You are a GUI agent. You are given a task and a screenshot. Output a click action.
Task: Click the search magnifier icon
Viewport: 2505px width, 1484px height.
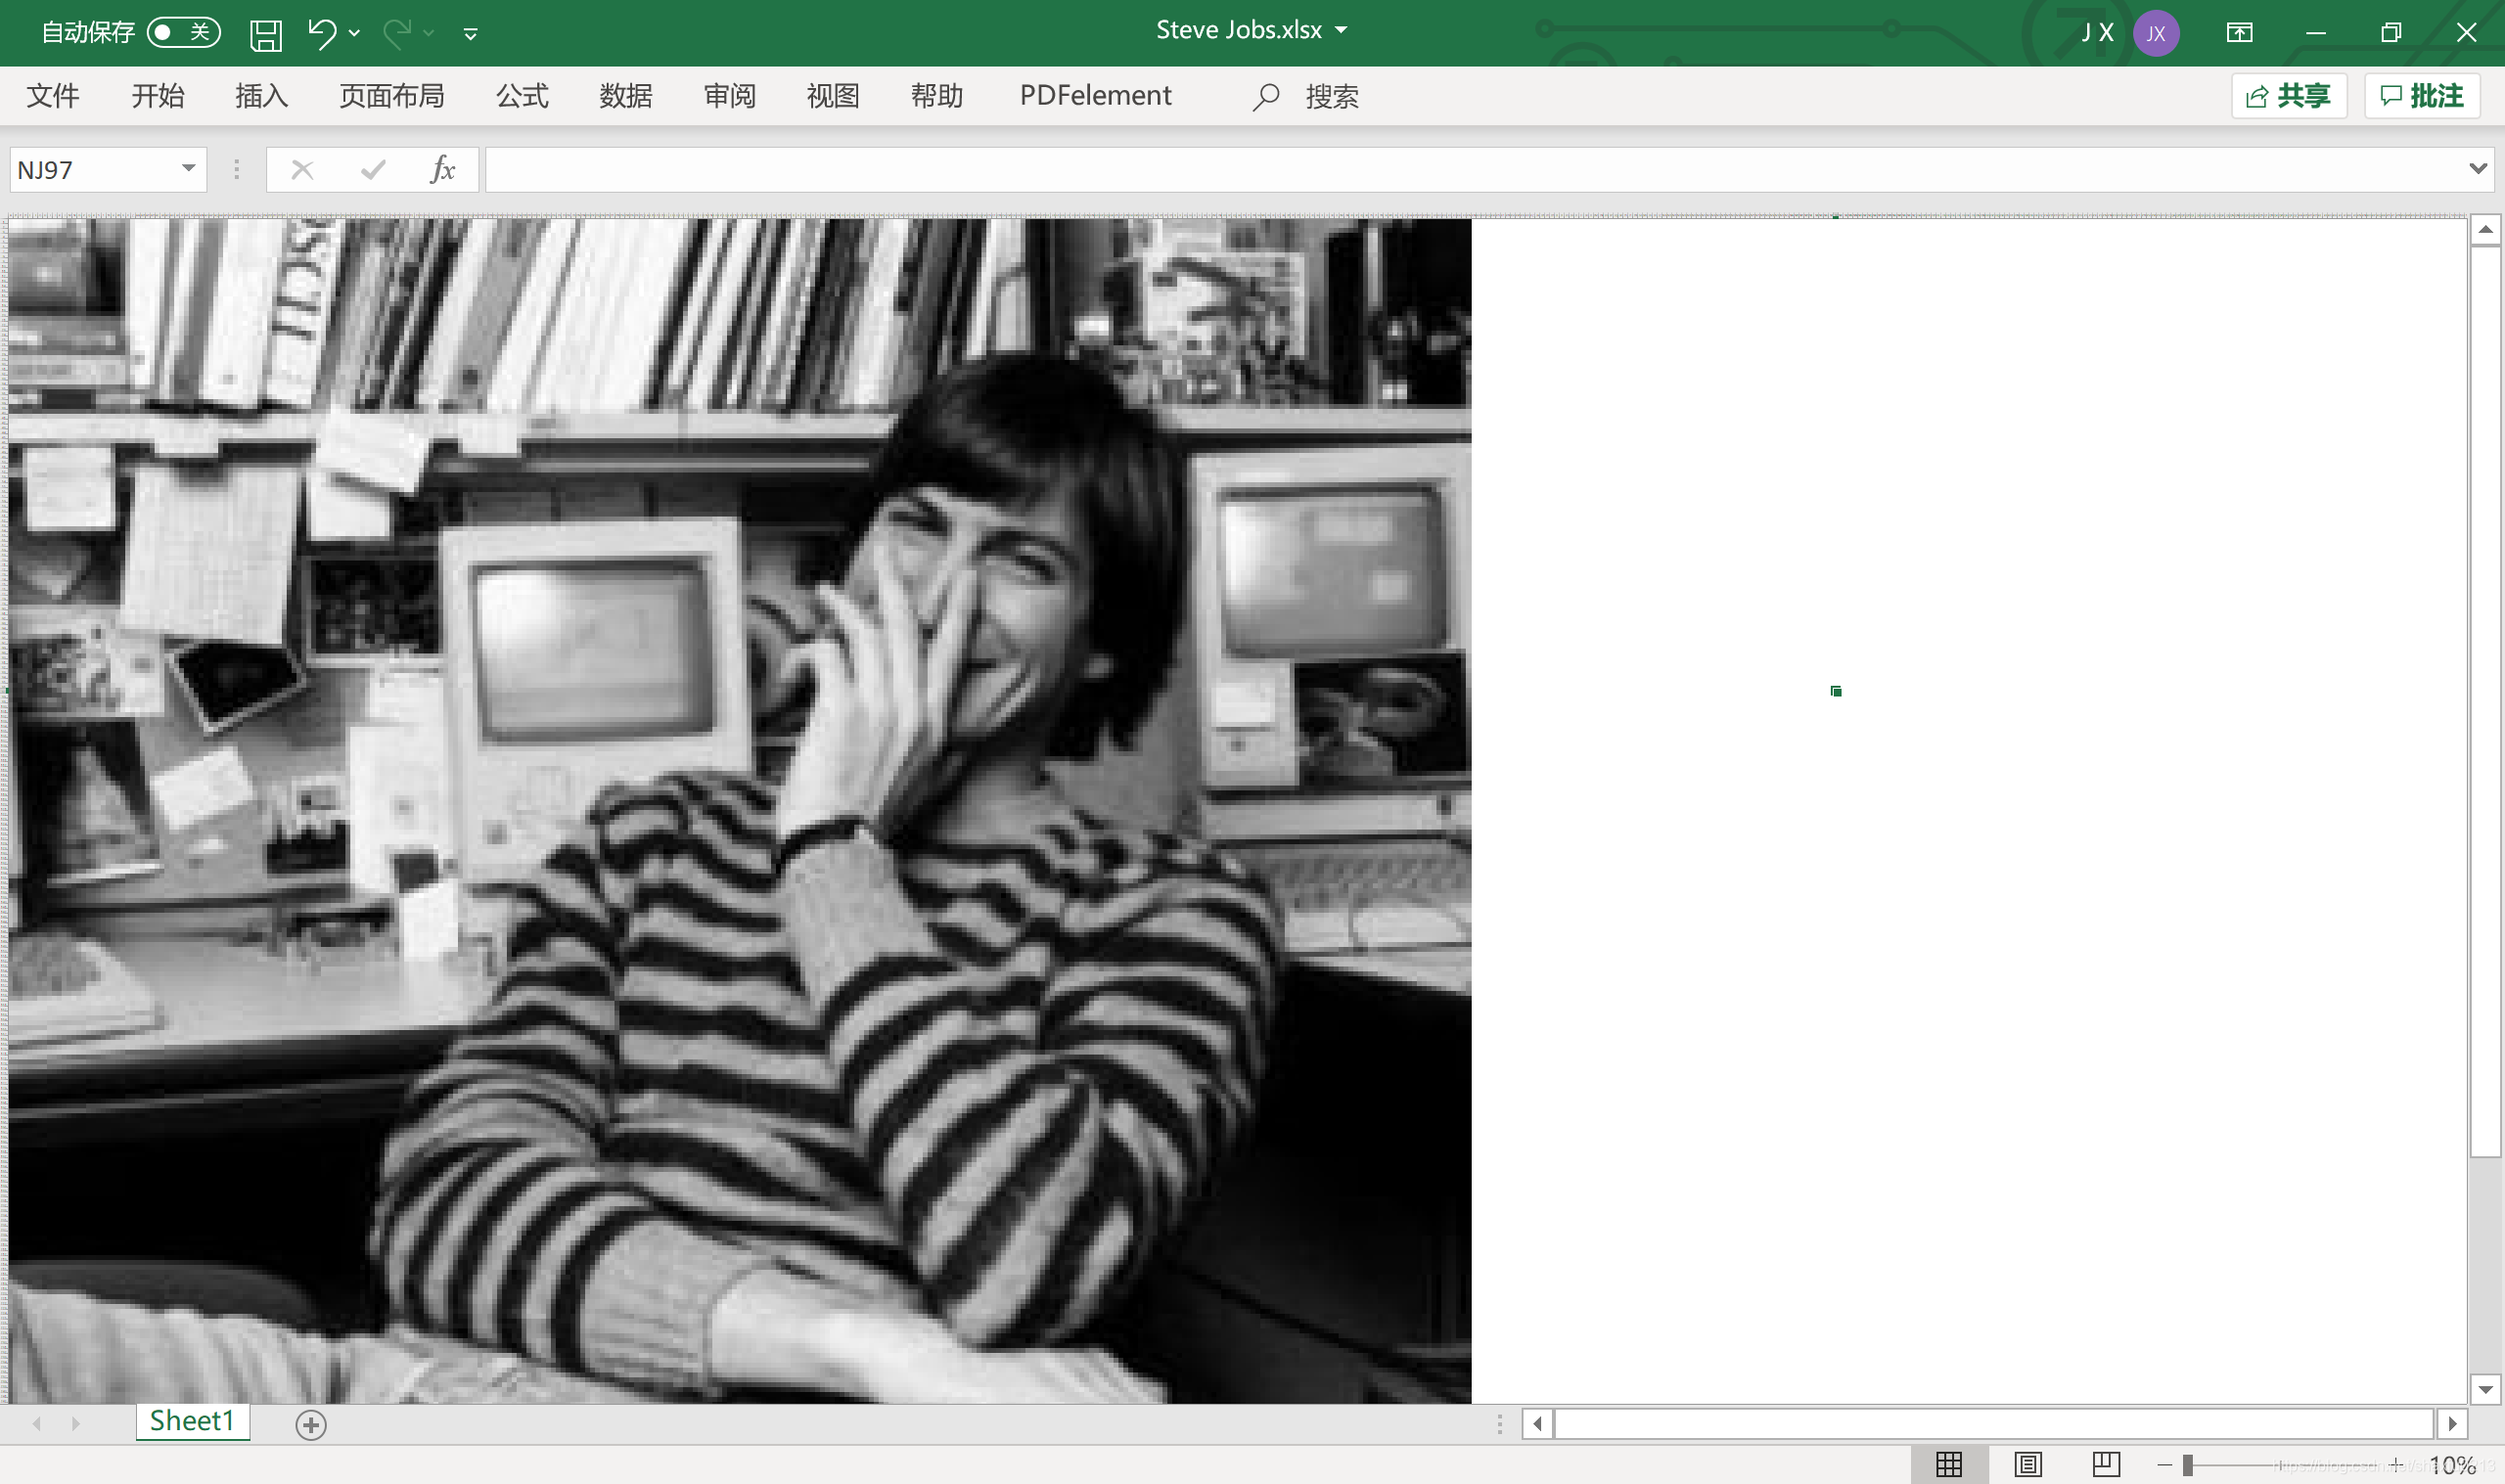(1265, 97)
